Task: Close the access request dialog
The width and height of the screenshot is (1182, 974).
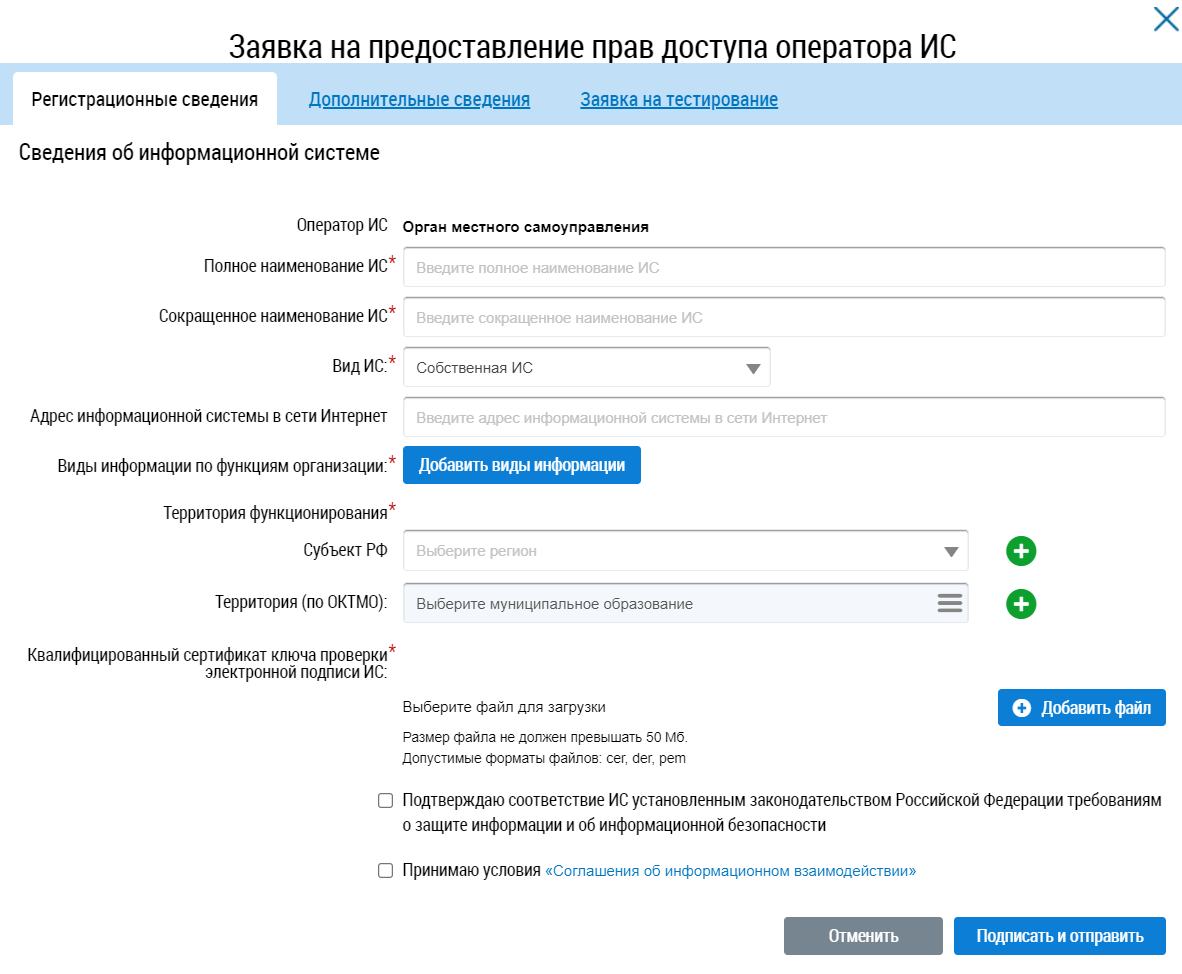Action: pos(1166,19)
